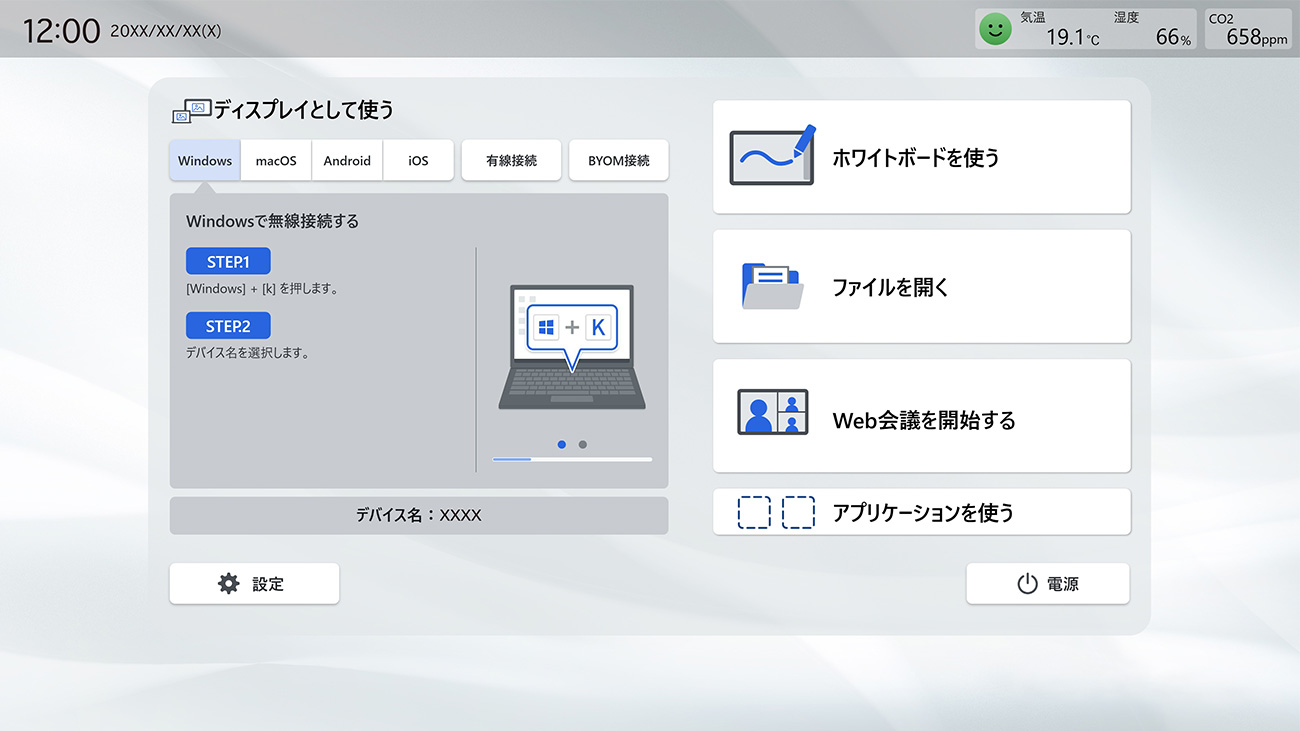Click the slideshow progress bar

(572, 459)
